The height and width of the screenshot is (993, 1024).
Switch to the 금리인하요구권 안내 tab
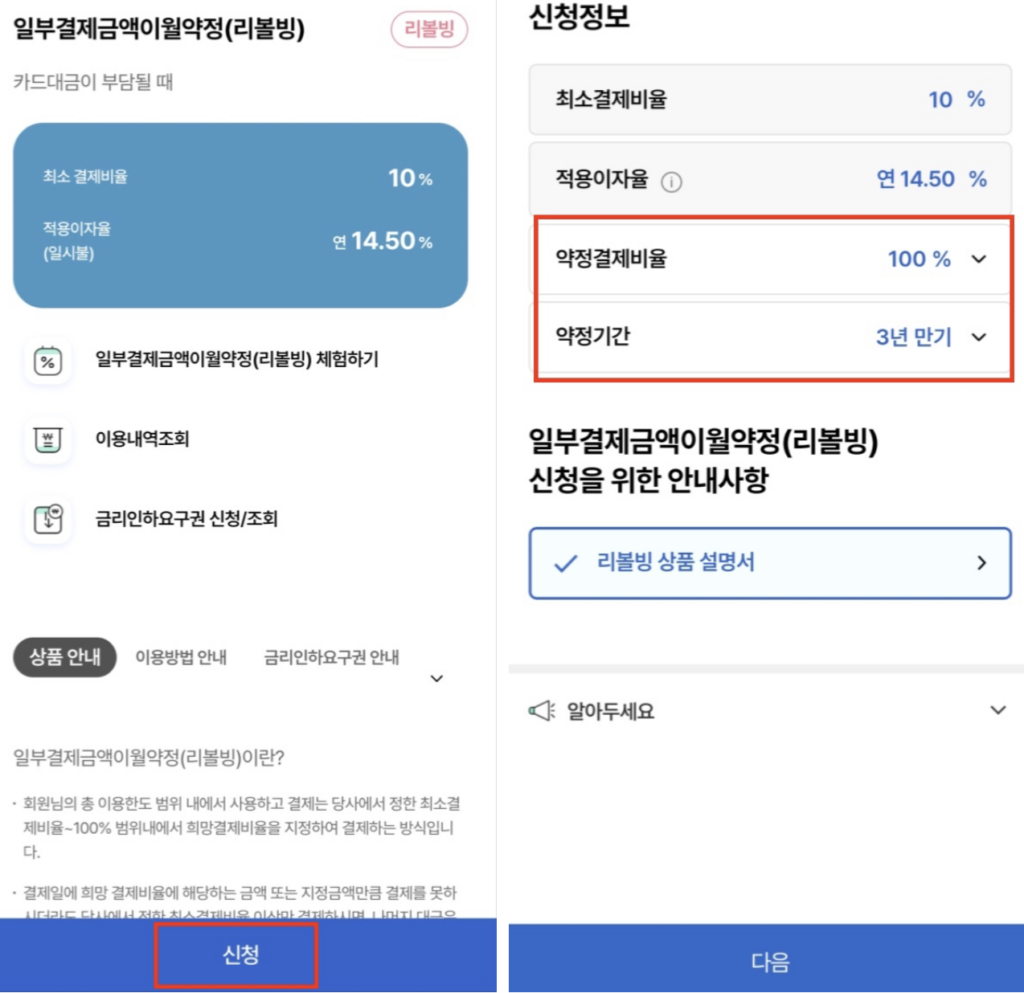(x=331, y=657)
